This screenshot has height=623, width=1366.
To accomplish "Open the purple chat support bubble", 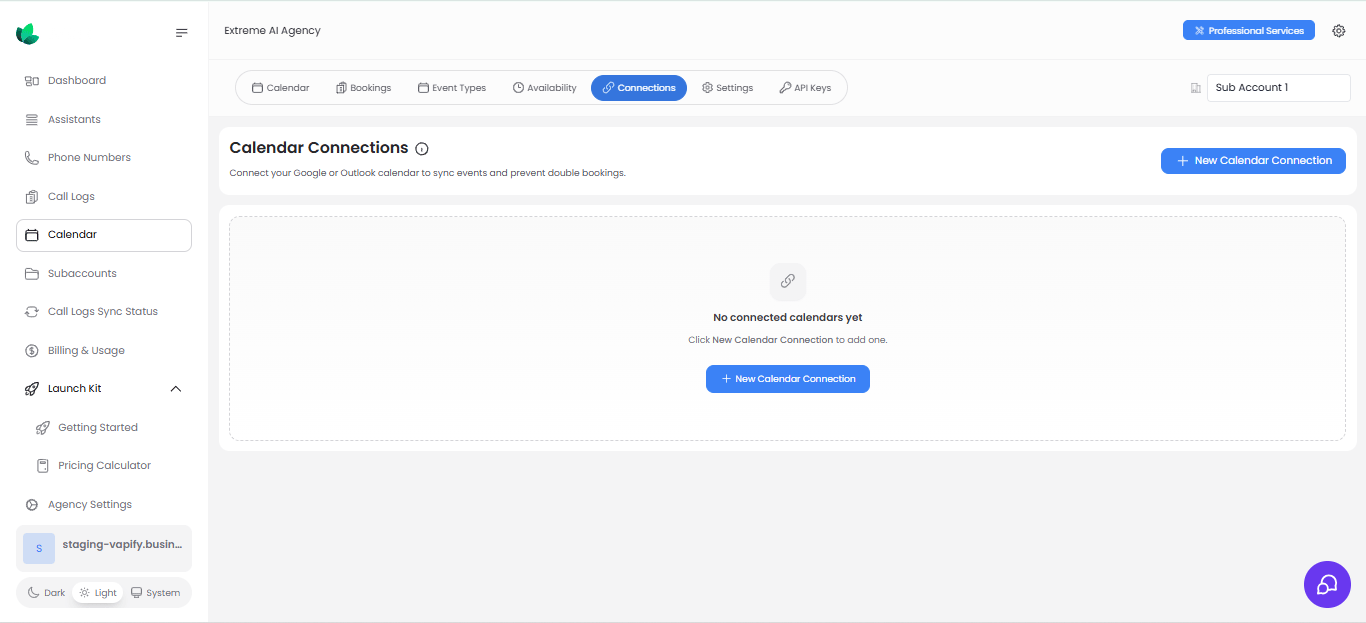I will coord(1327,584).
